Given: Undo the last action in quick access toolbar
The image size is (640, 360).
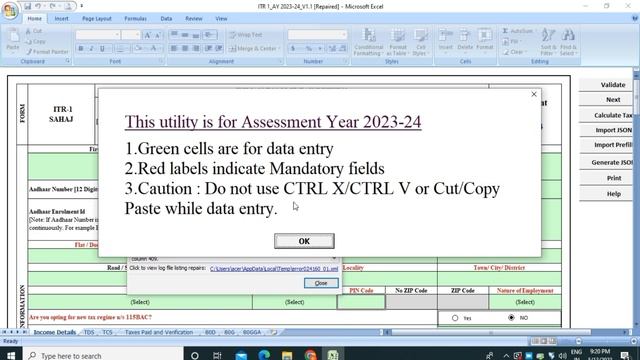Looking at the screenshot, I should point(38,6).
